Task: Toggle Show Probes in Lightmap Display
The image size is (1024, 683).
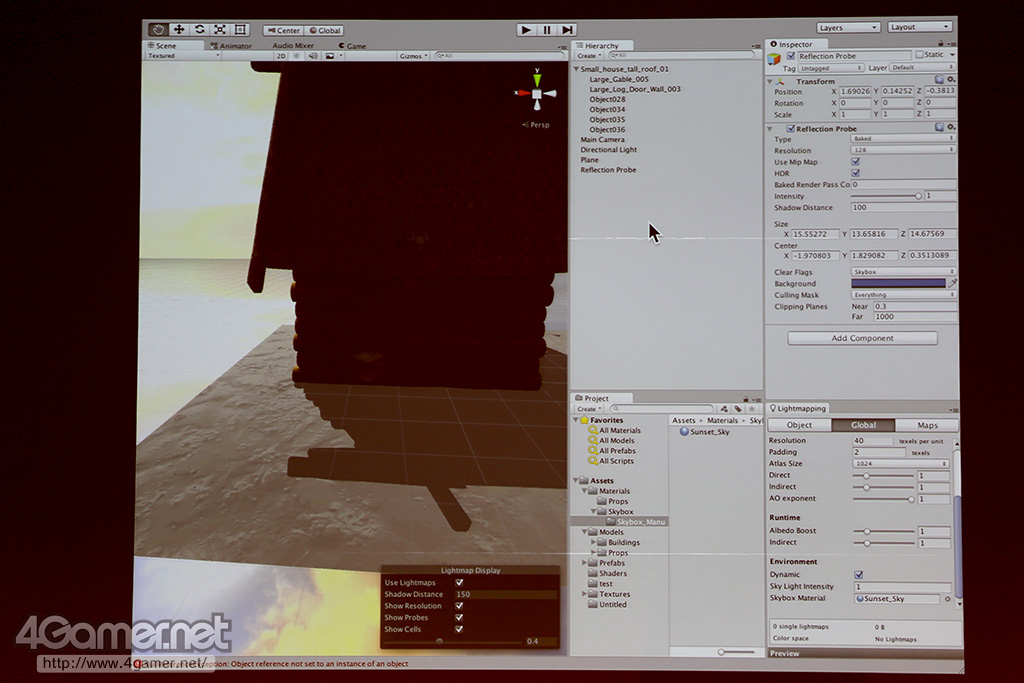Action: (459, 617)
